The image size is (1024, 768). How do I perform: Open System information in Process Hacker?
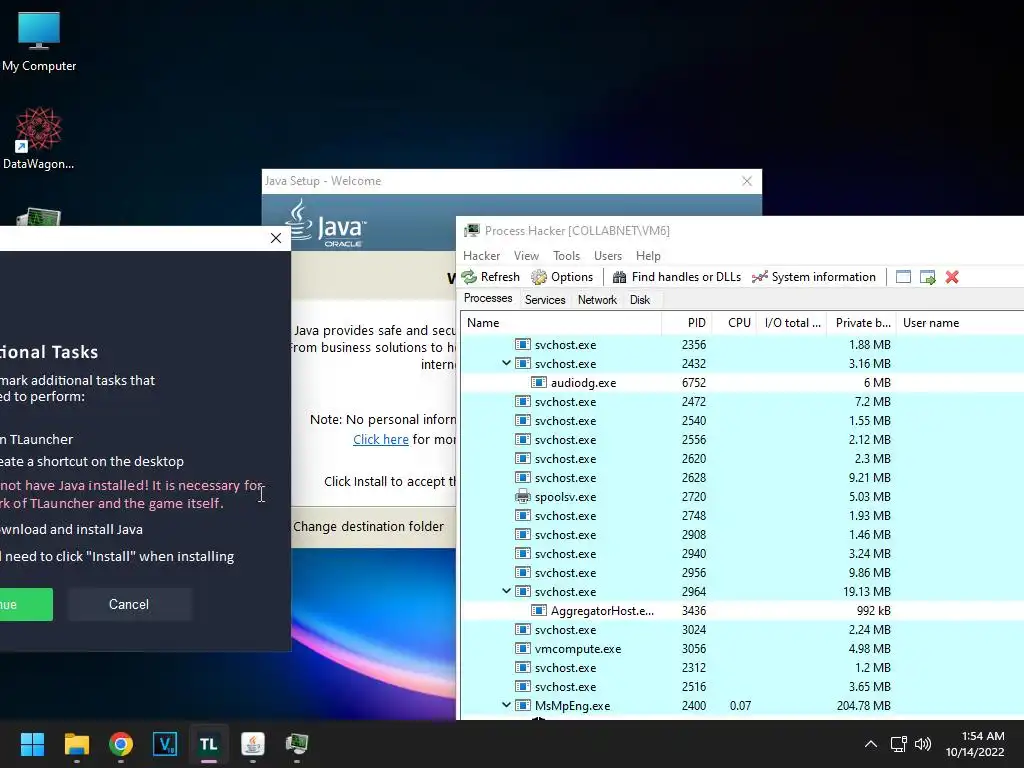(814, 277)
